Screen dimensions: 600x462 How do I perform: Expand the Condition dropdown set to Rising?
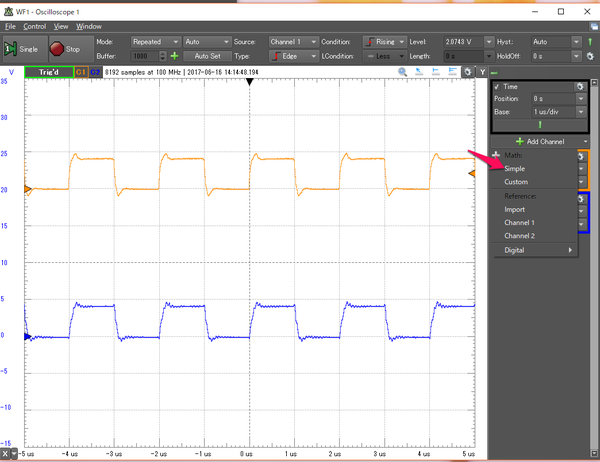tap(384, 42)
